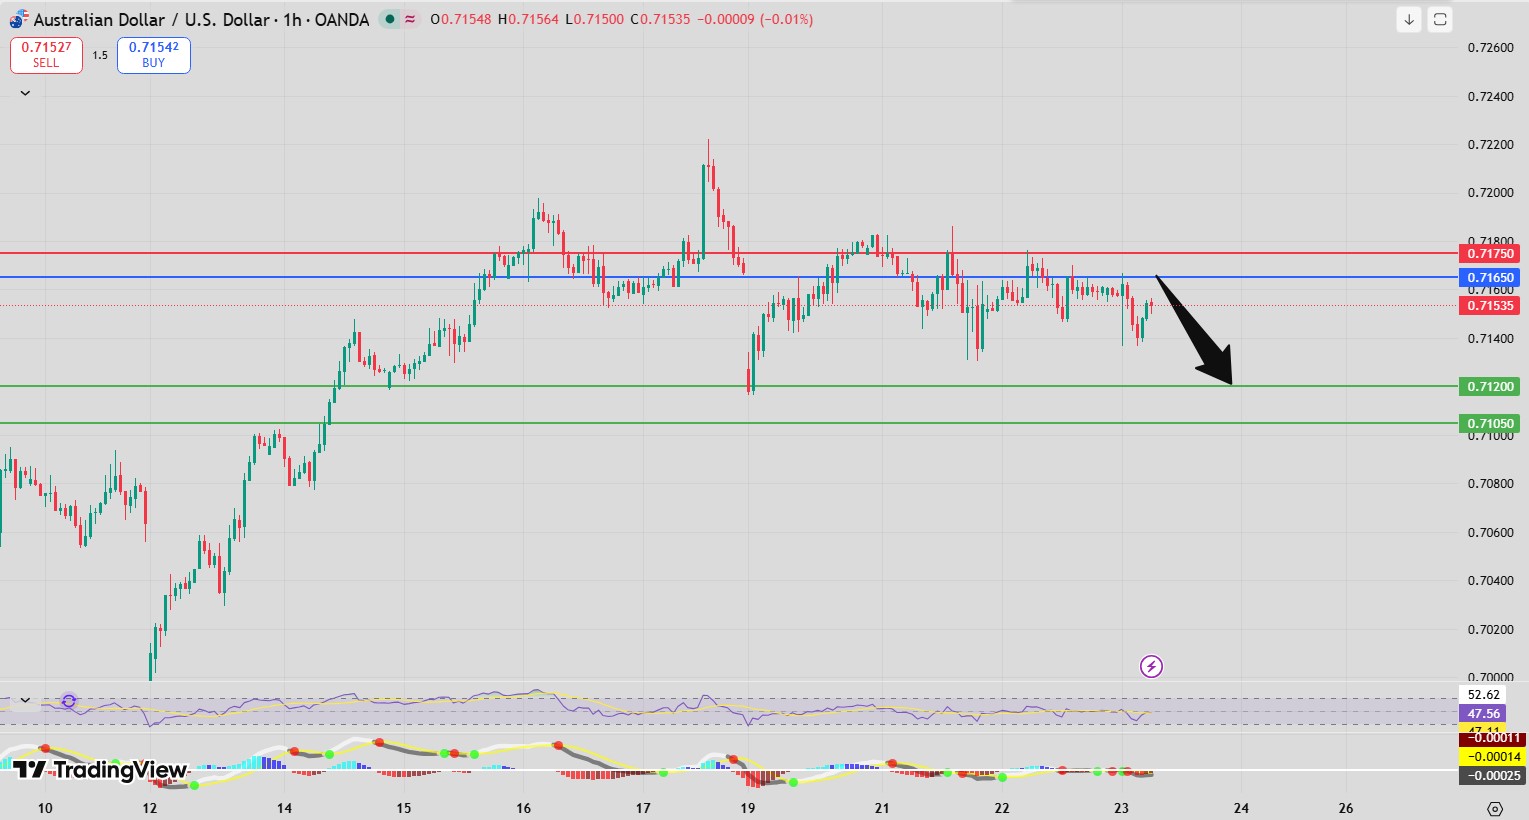Image resolution: width=1529 pixels, height=820 pixels.
Task: Click the approximate price (≈) icon
Action: click(410, 19)
